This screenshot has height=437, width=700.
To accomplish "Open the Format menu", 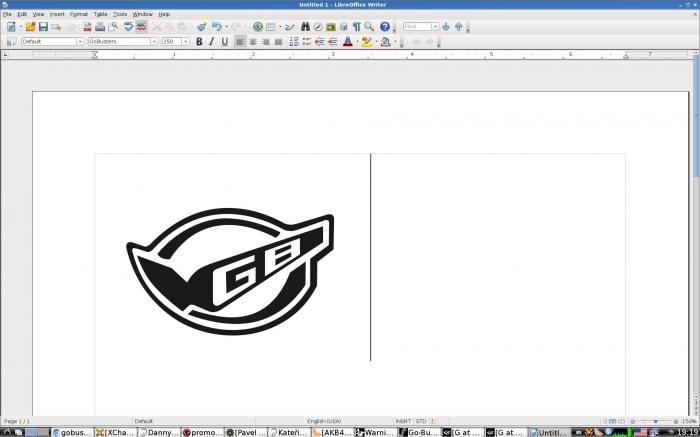I will tap(79, 14).
